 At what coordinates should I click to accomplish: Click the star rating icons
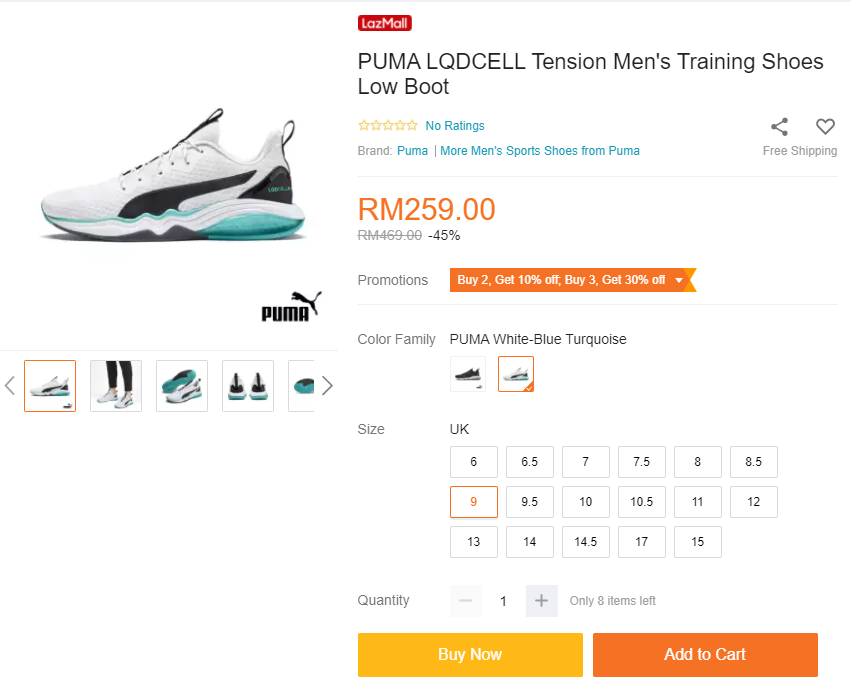(x=388, y=126)
